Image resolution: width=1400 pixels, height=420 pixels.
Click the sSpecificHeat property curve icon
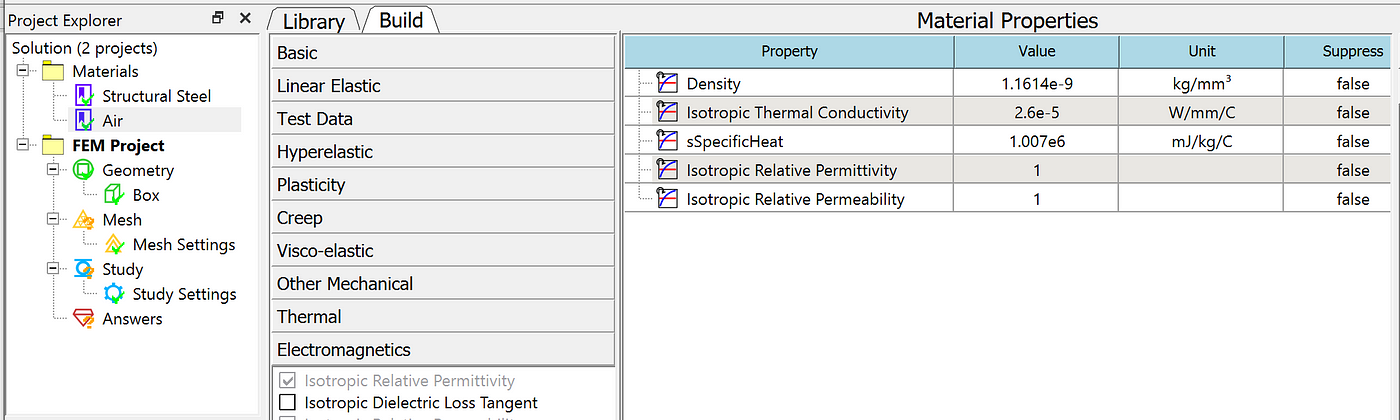tap(667, 141)
